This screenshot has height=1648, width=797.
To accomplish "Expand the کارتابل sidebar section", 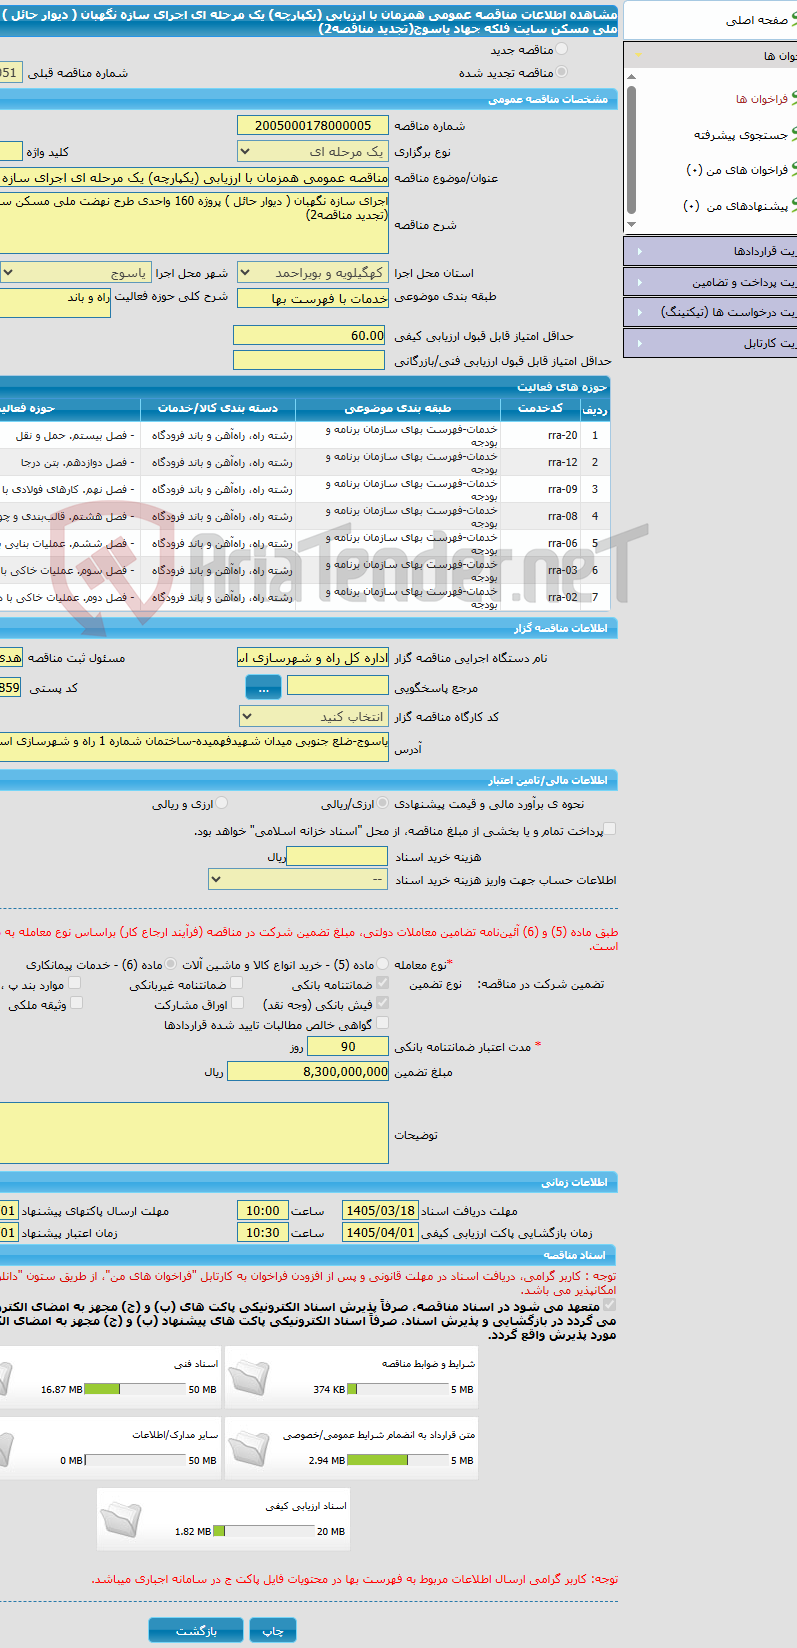I will 710,343.
